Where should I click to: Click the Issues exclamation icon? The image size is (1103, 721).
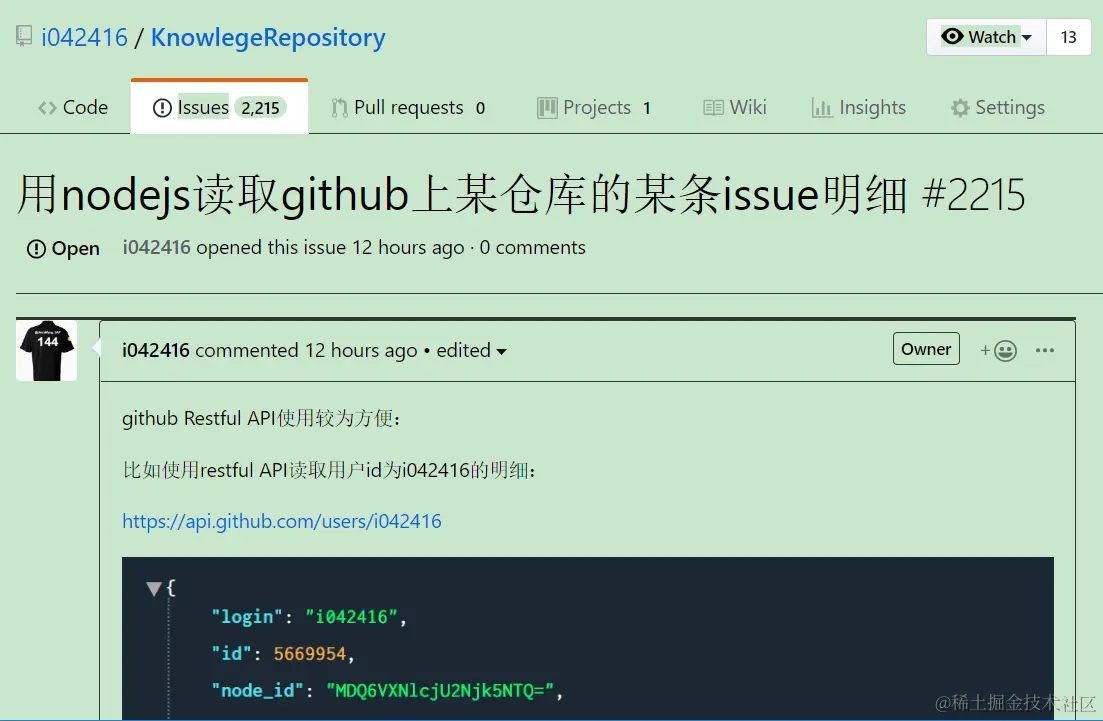162,108
